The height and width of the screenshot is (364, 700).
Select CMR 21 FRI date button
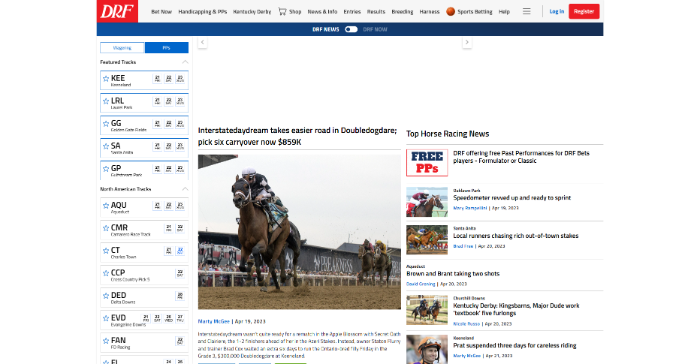tap(169, 228)
